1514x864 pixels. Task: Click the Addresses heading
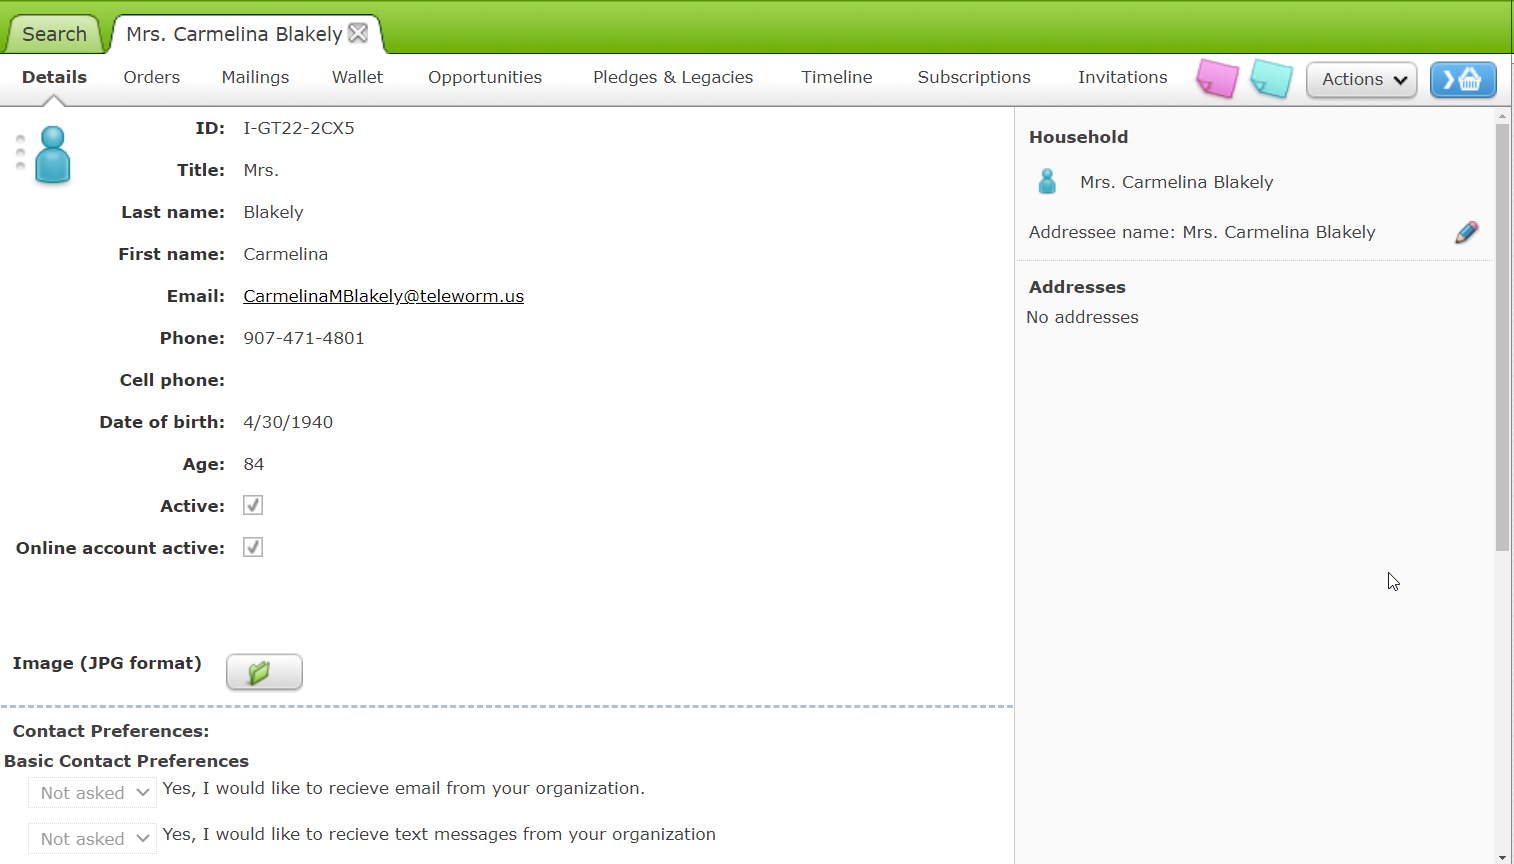coord(1077,287)
